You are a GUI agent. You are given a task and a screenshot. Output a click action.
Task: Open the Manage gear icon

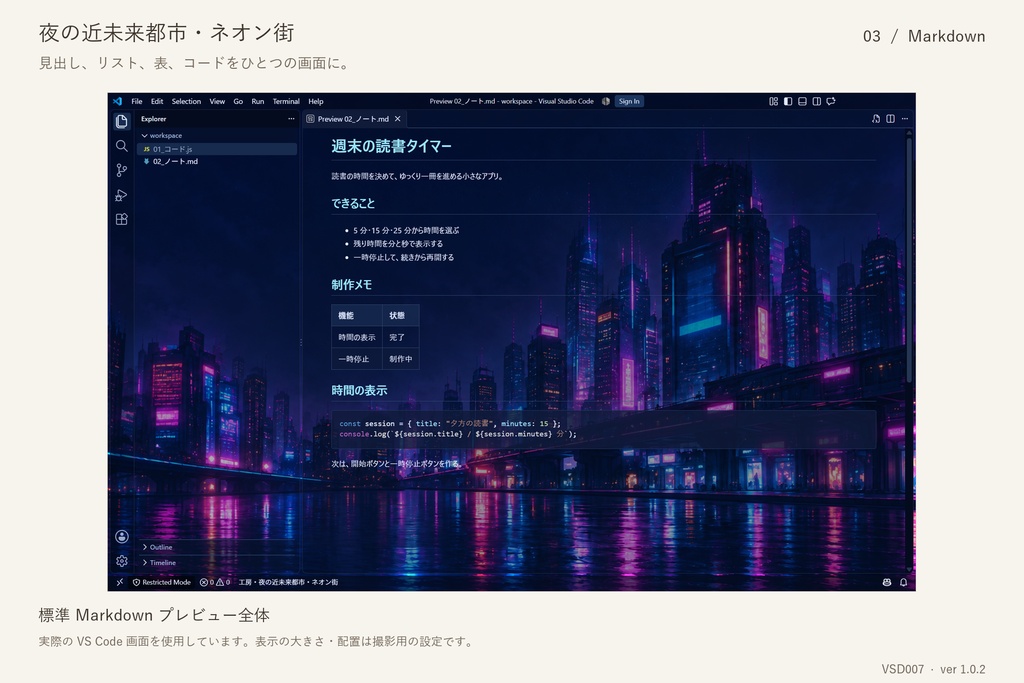coord(121,561)
